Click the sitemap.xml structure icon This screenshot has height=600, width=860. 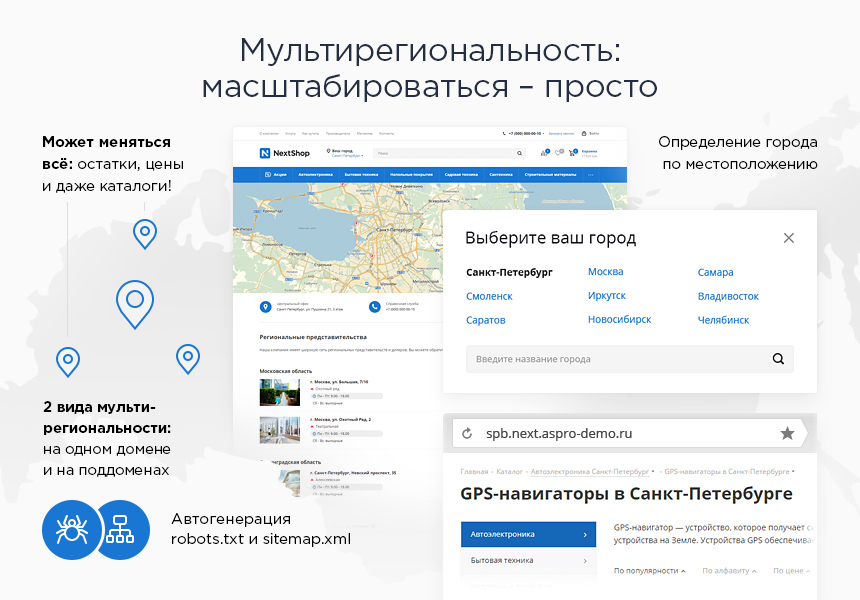tap(120, 530)
